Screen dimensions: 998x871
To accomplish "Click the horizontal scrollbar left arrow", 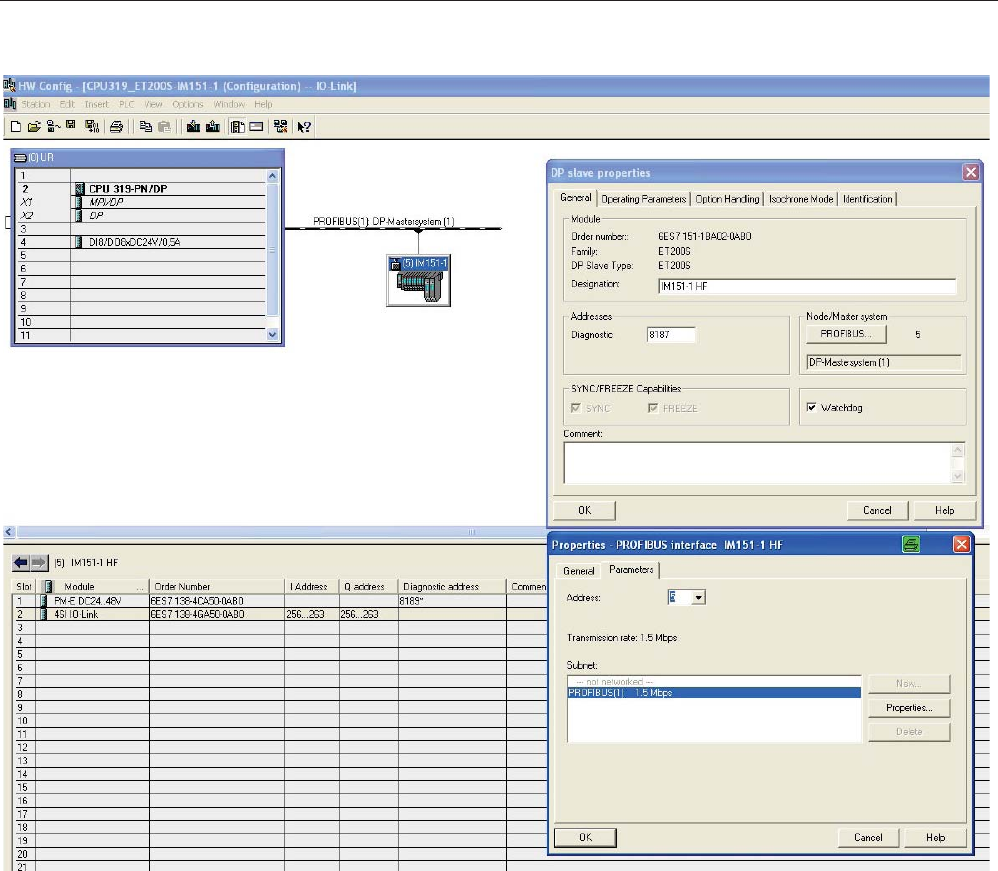I will point(9,532).
